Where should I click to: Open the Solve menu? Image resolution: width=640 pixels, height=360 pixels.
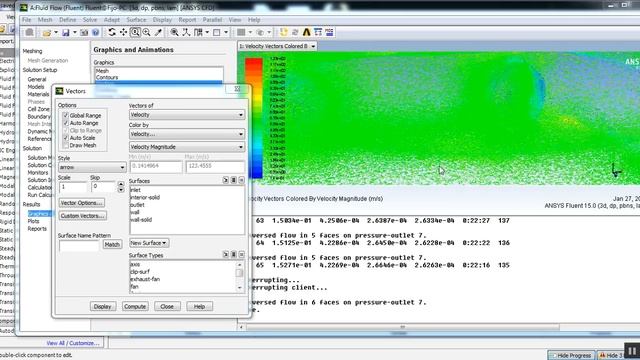tap(90, 20)
